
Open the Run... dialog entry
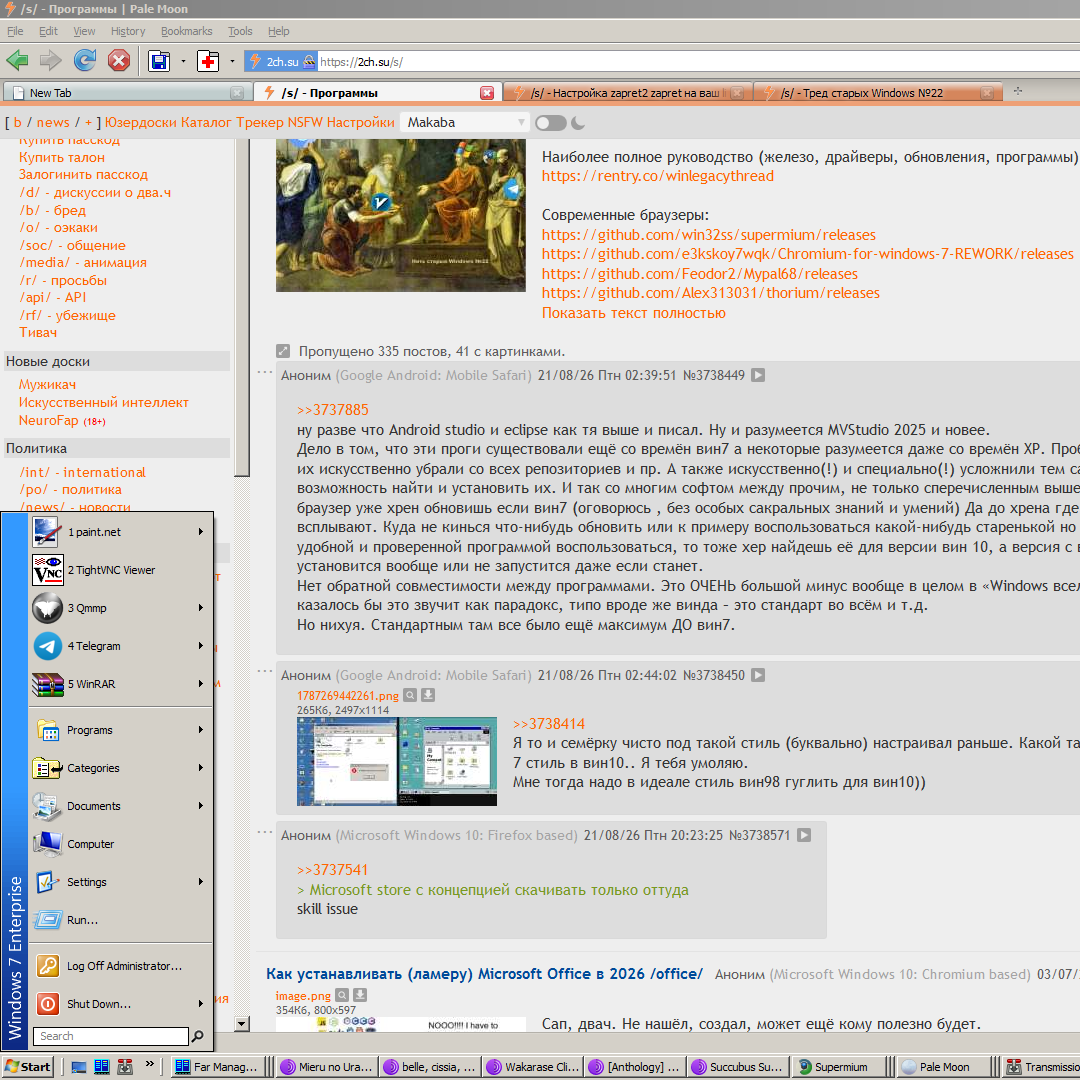point(121,920)
